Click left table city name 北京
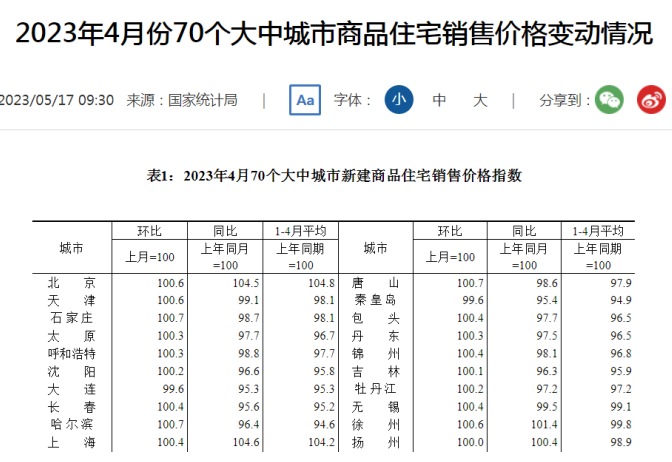The image size is (672, 462). tap(72, 283)
